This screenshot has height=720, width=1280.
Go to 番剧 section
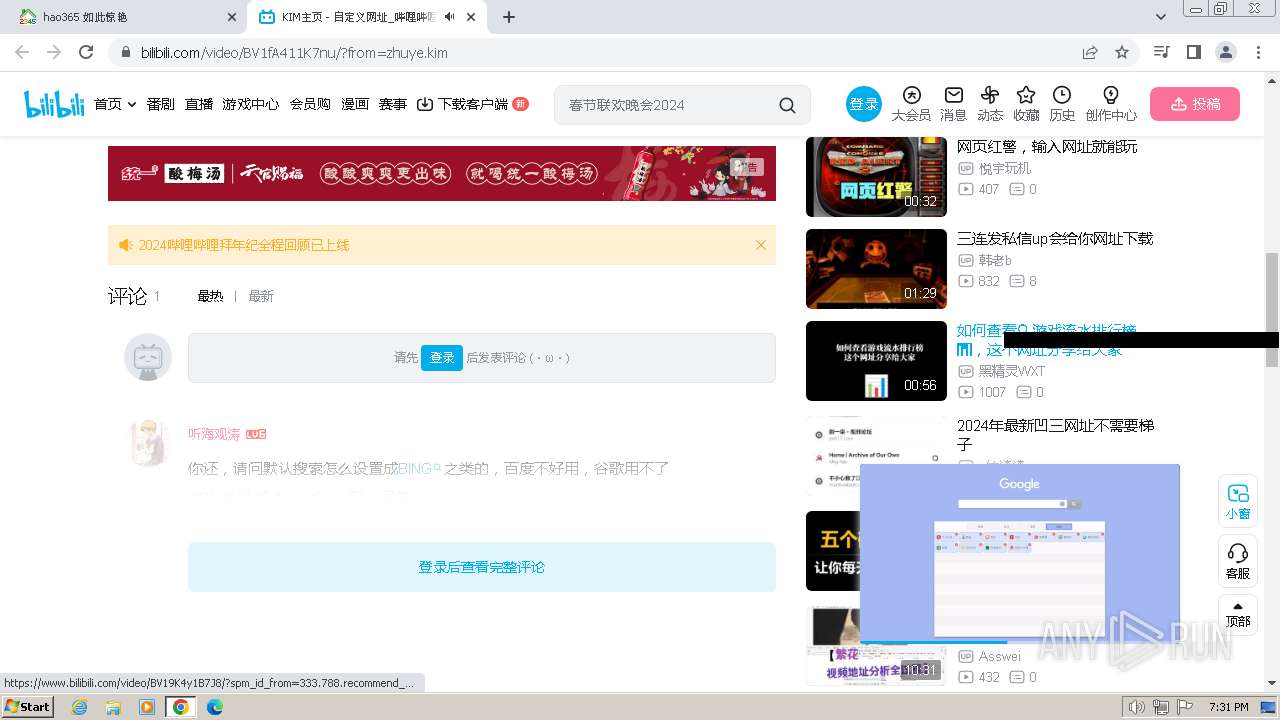pos(161,104)
